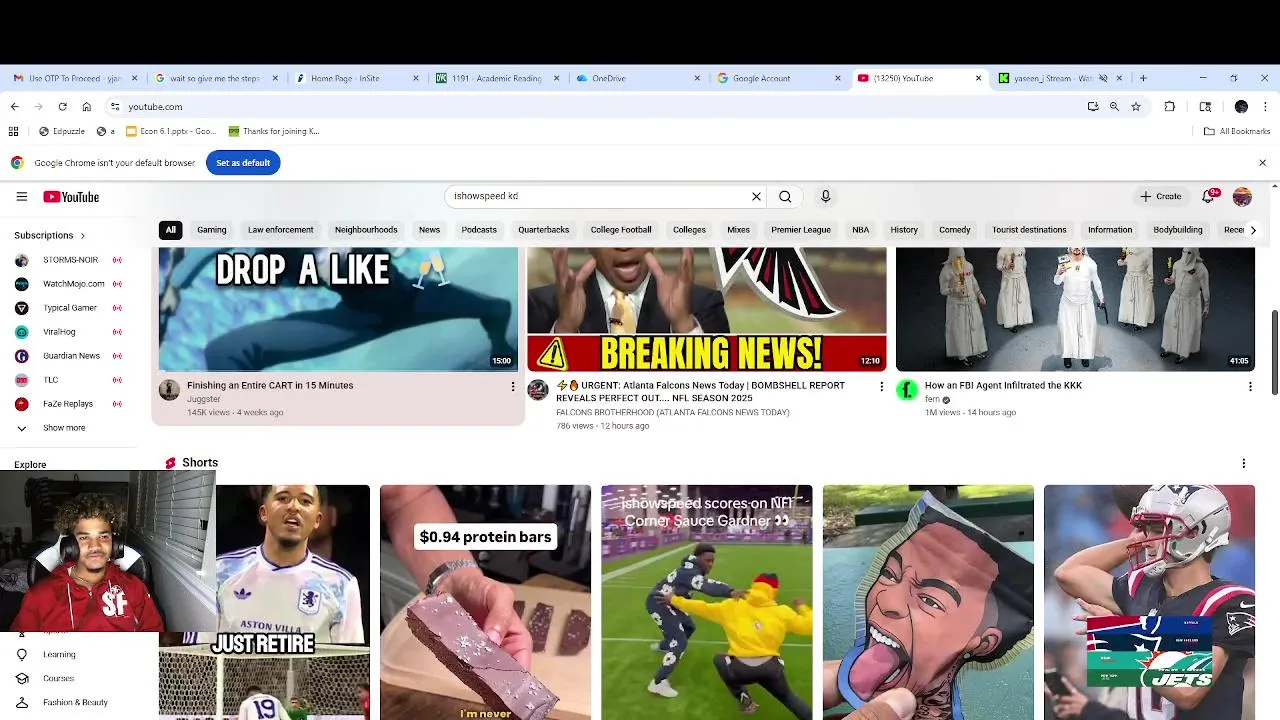Start voice search with the microphone
Viewport: 1280px width, 720px height.
(825, 197)
